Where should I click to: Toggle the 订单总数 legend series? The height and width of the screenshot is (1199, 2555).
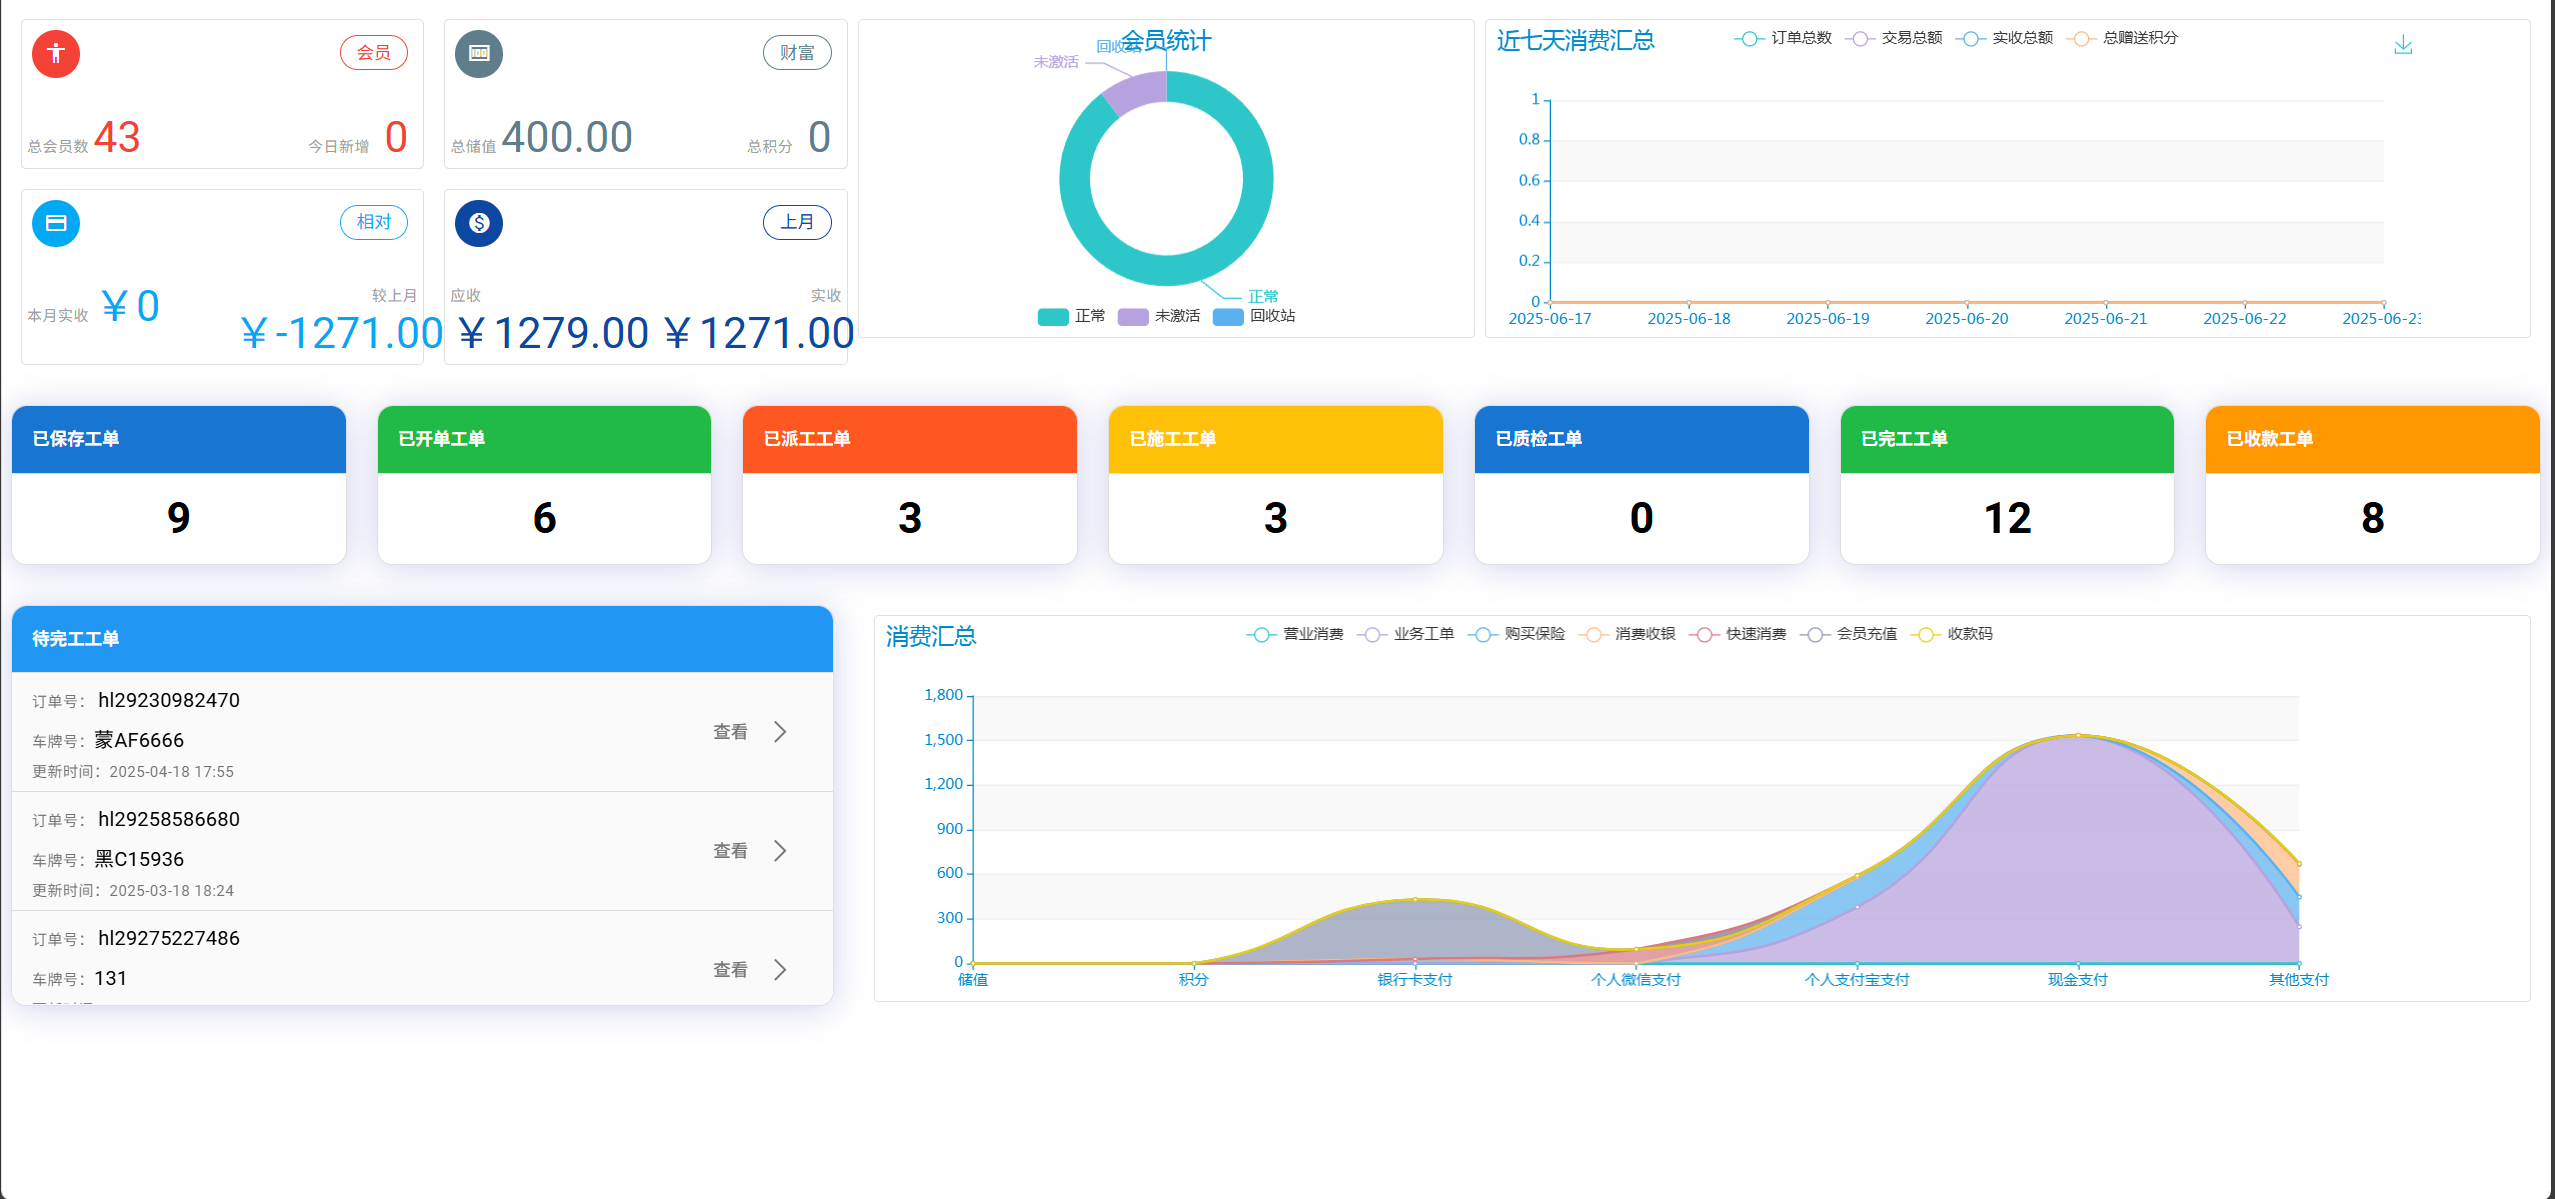(1783, 38)
